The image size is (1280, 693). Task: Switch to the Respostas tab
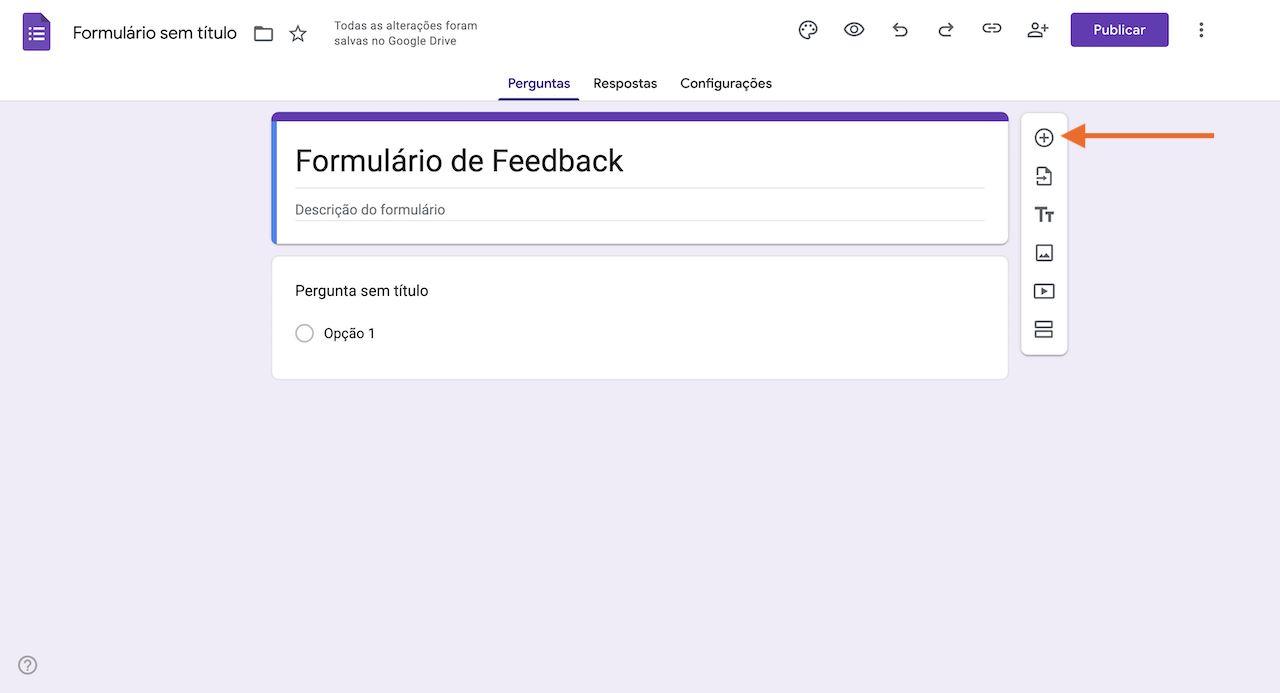pos(625,83)
